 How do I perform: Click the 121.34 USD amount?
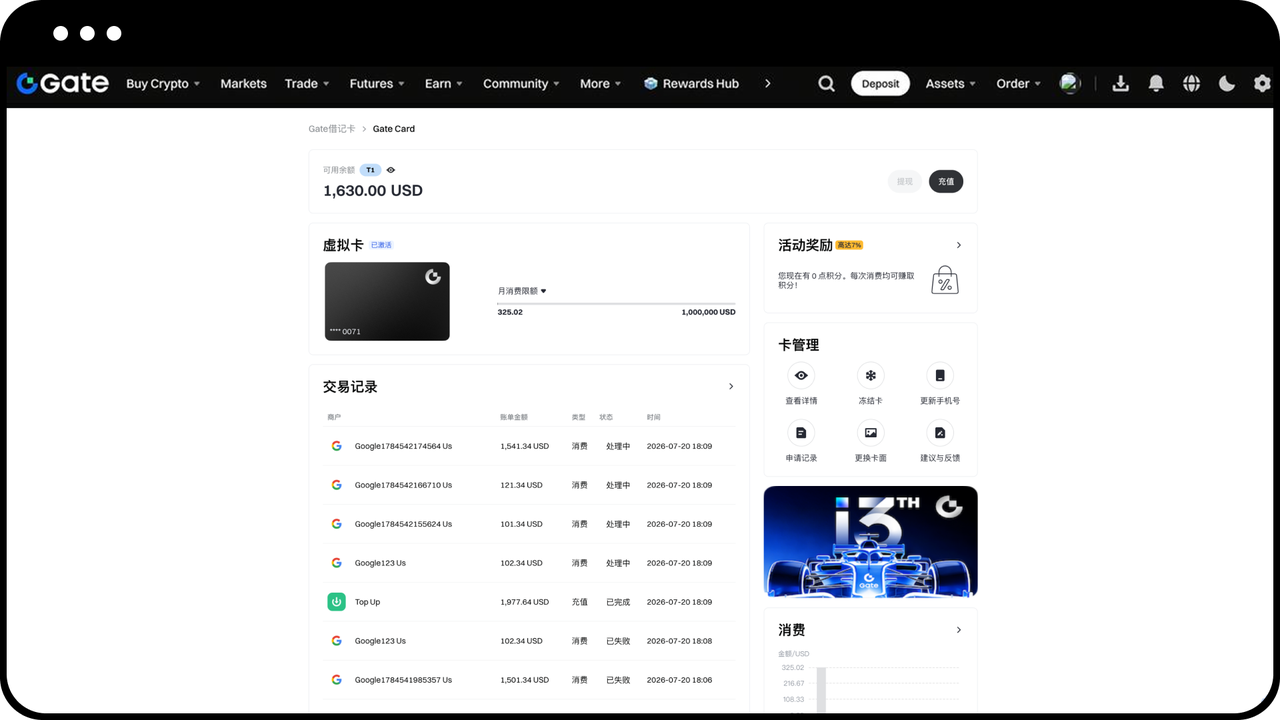tap(521, 485)
